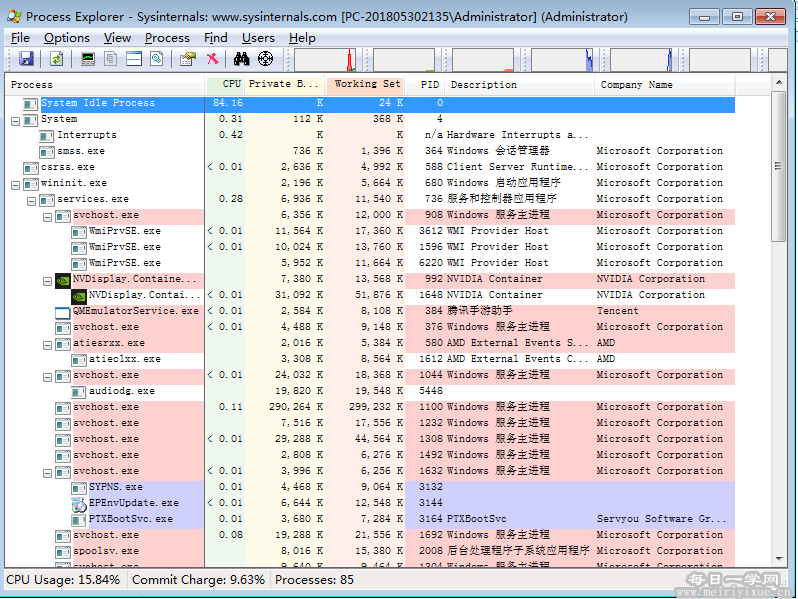Sort by the Company Name column header

coord(665,84)
